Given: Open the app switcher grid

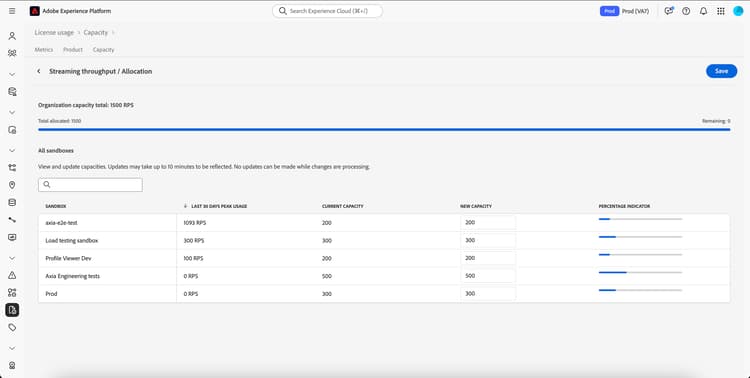Looking at the screenshot, I should tap(720, 11).
